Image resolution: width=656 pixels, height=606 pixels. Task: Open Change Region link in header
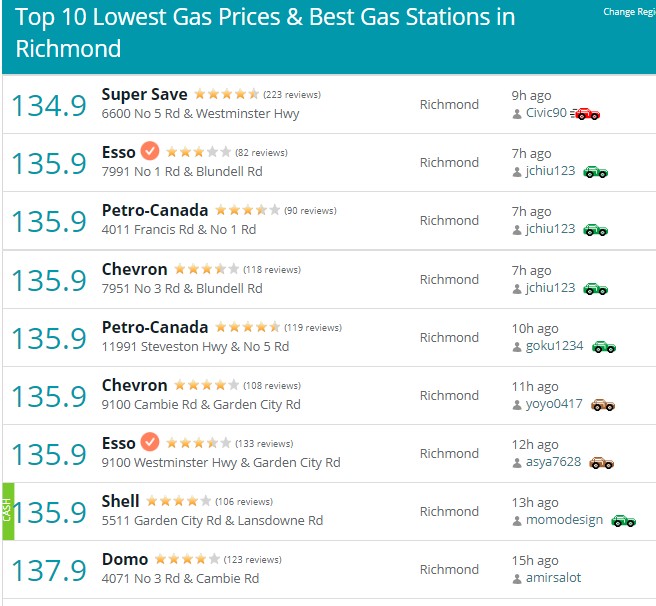coord(629,12)
